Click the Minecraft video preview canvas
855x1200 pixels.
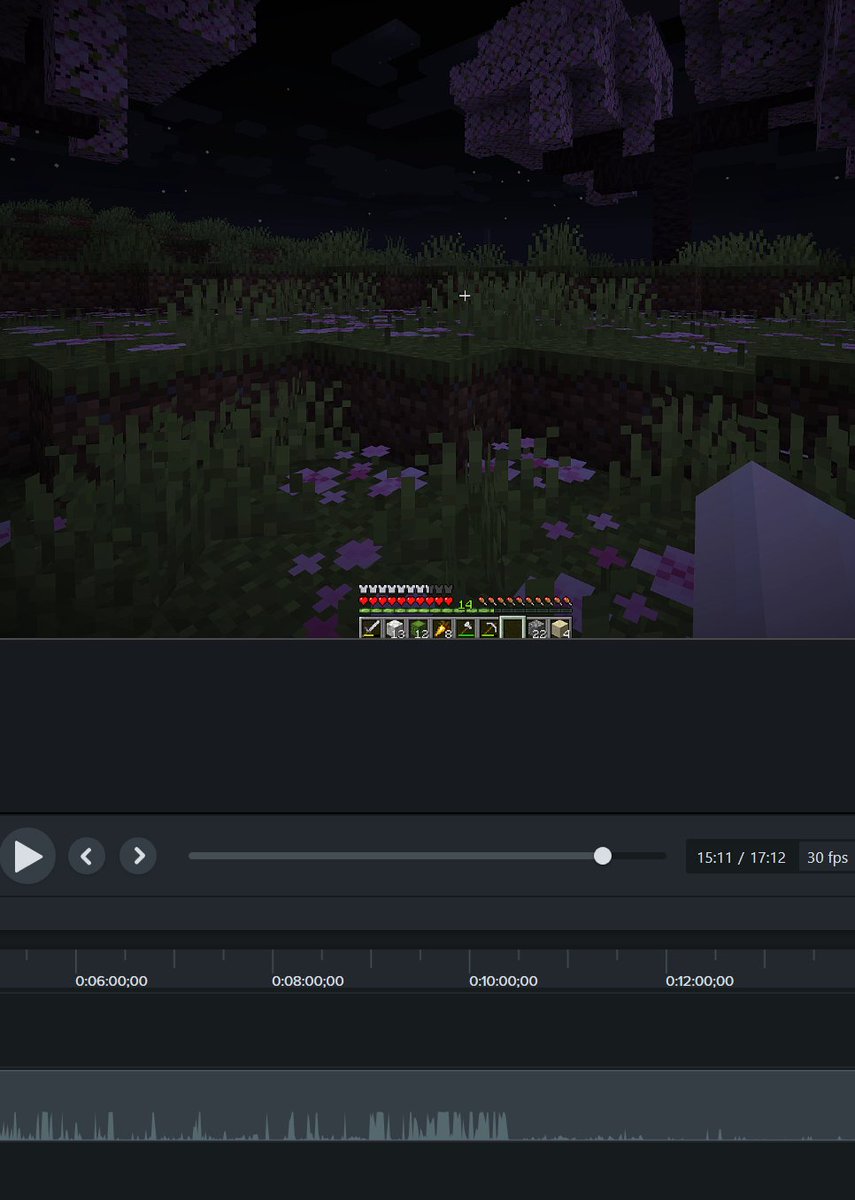[x=427, y=319]
